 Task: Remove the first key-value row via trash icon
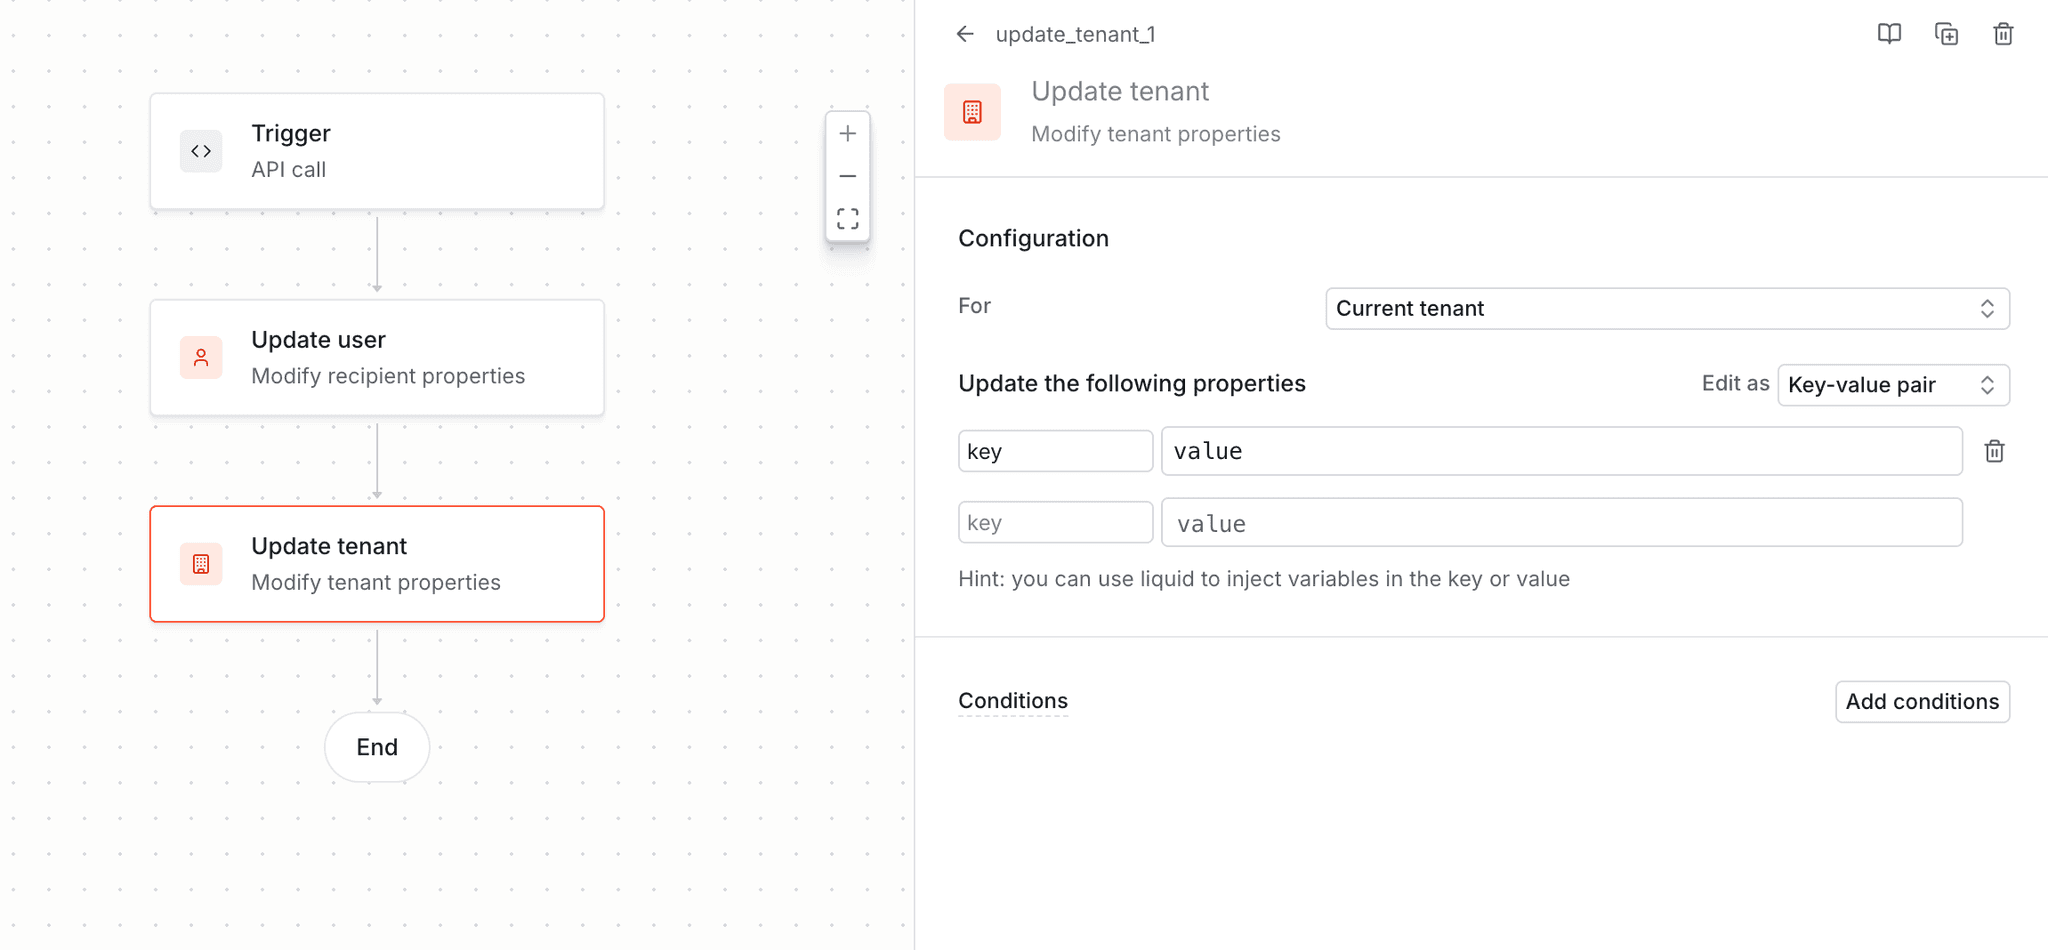pyautogui.click(x=1995, y=451)
